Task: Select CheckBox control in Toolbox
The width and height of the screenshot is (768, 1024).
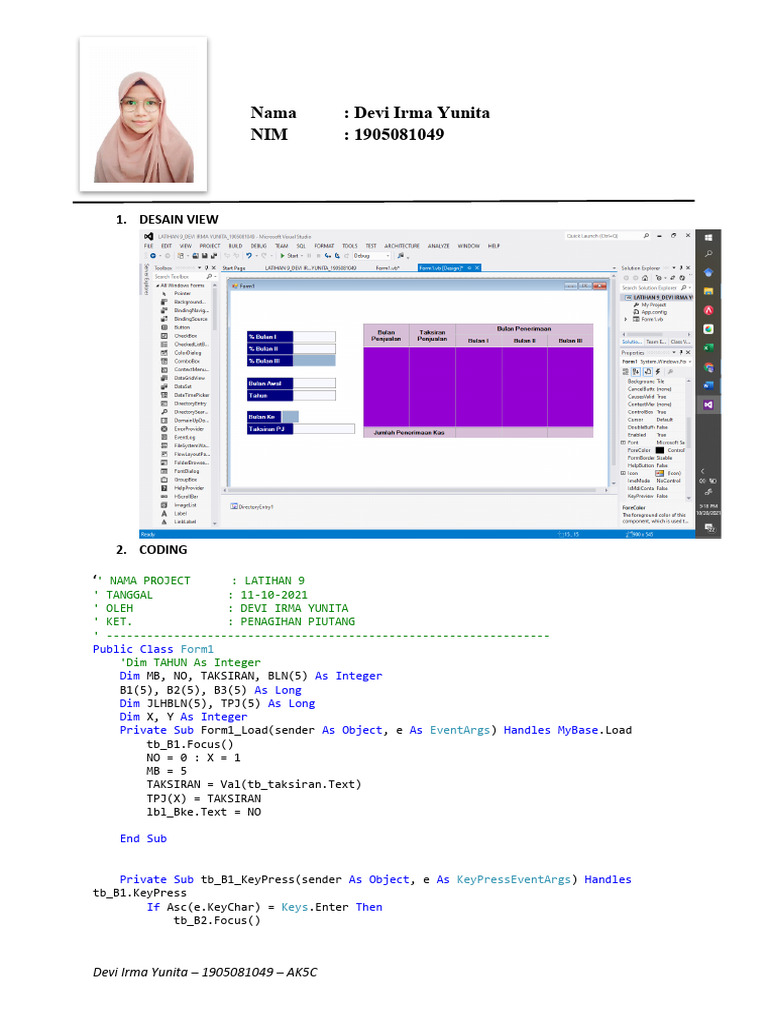Action: [184, 335]
